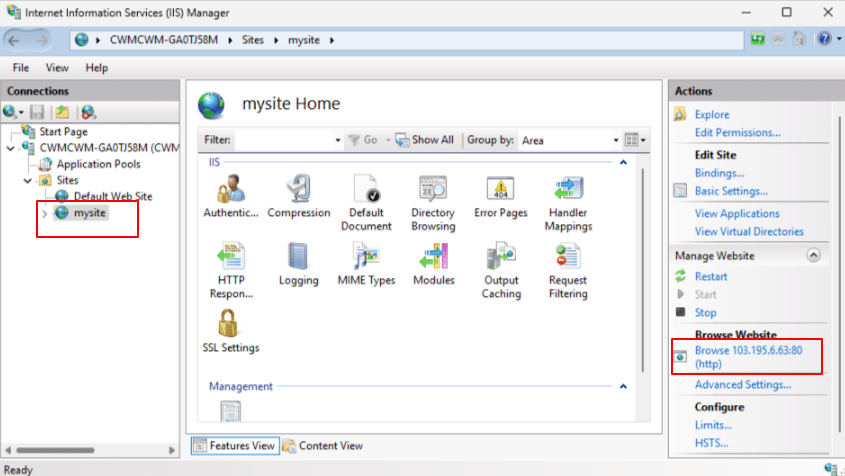This screenshot has height=476, width=845.
Task: Open HSTS configuration link
Action: (711, 443)
